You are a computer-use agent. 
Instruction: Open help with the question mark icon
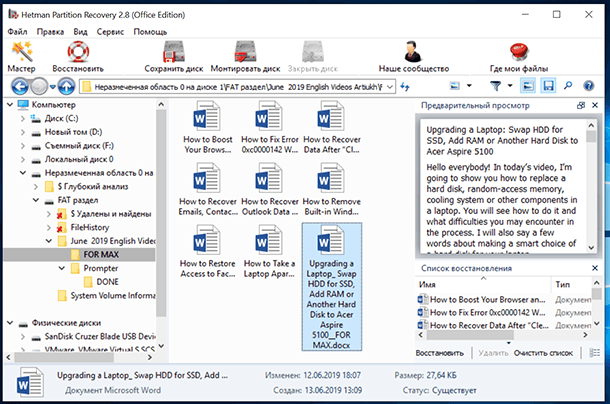pyautogui.click(x=589, y=86)
